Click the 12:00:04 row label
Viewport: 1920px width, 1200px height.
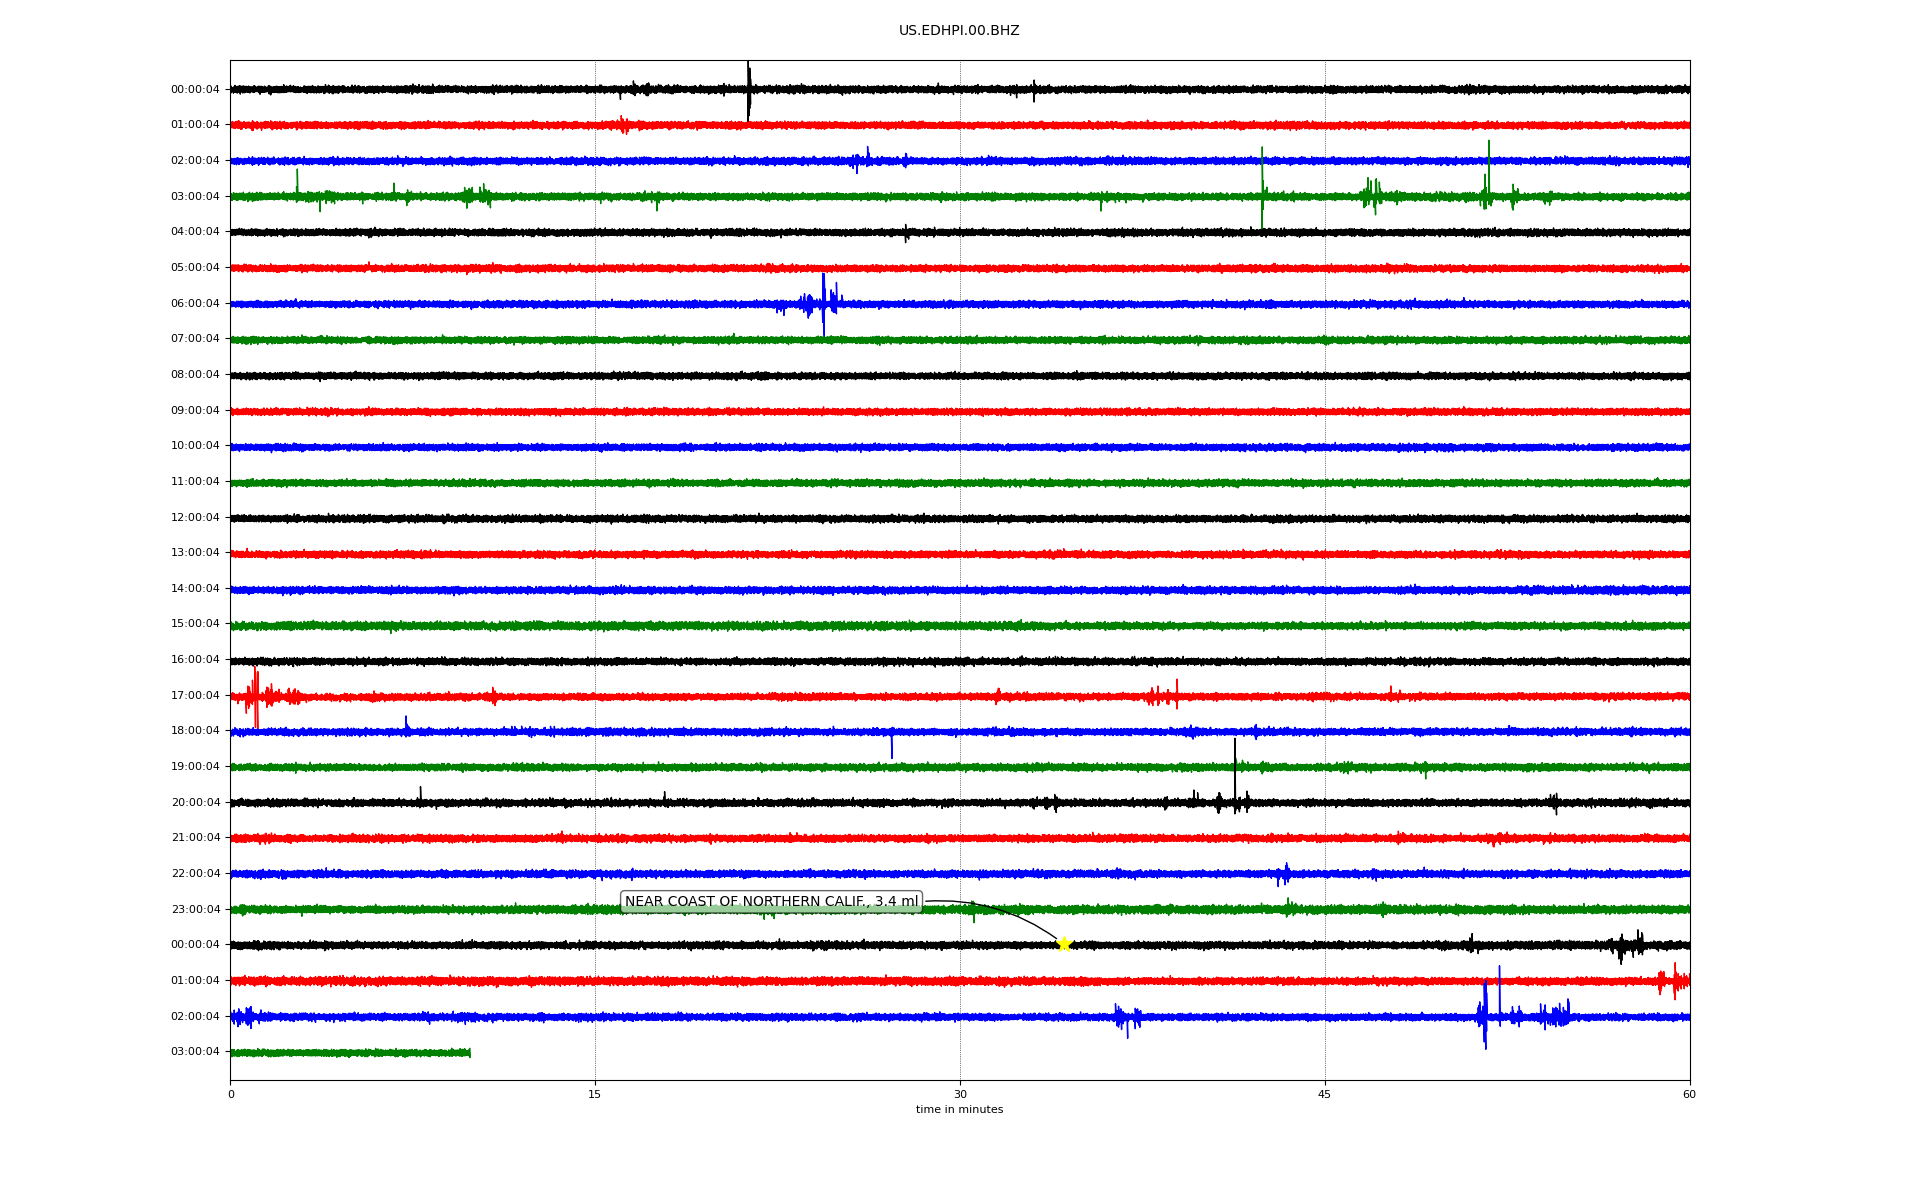pos(195,518)
